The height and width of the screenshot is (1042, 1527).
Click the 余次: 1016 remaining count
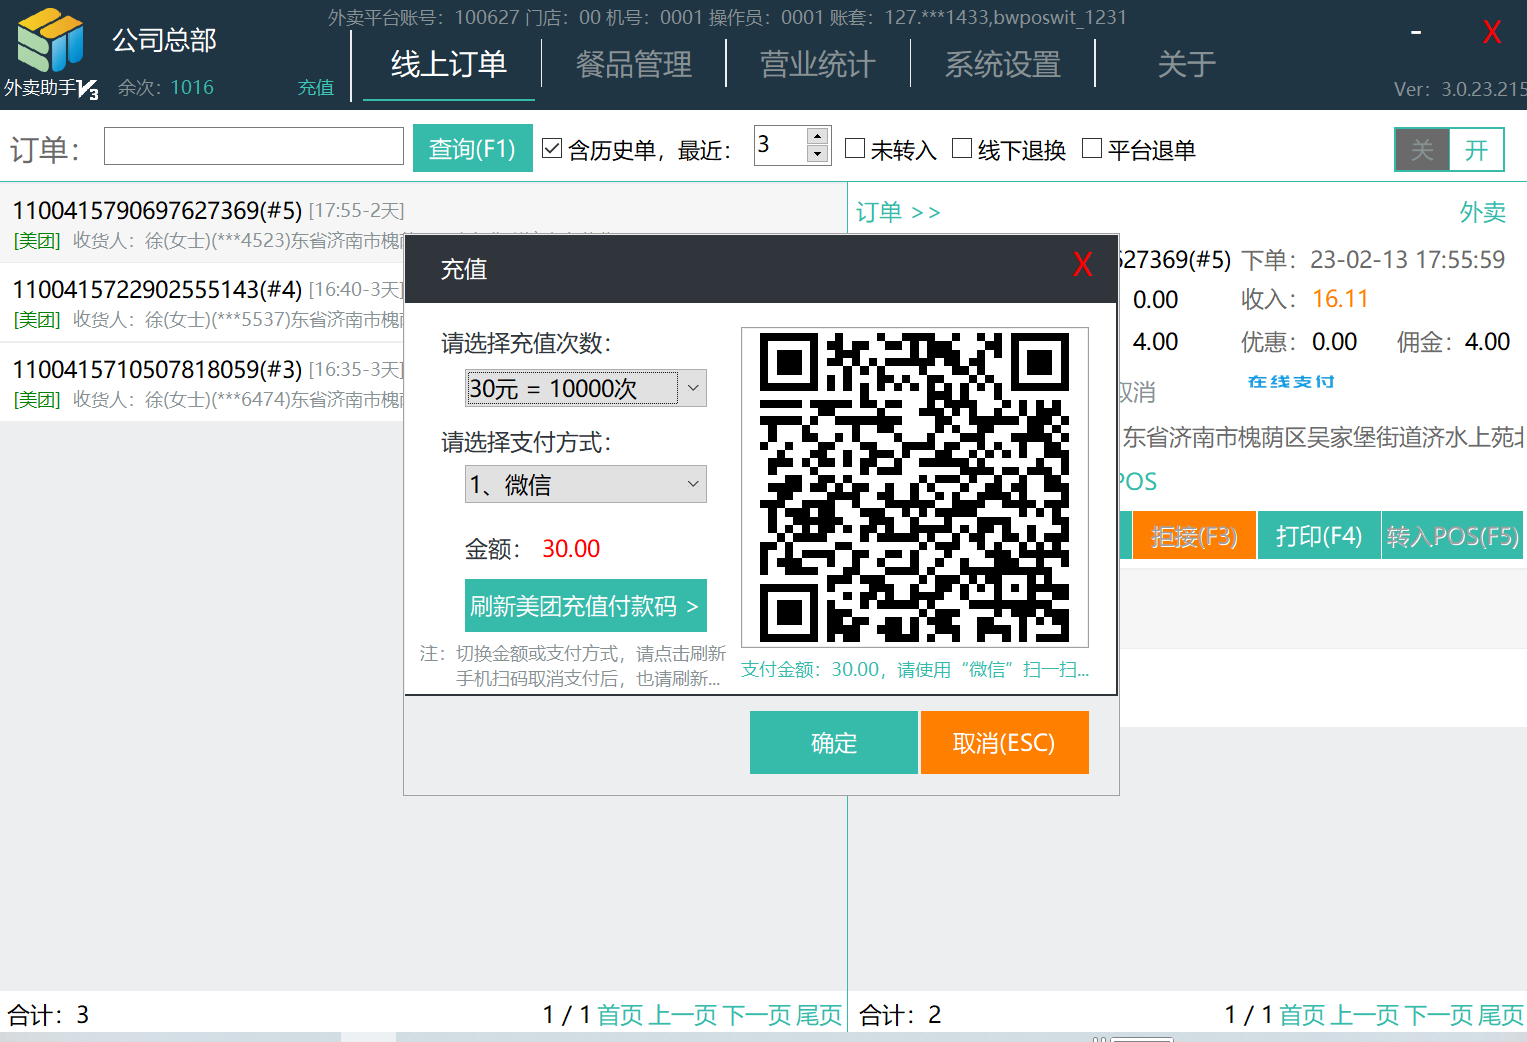[x=166, y=88]
